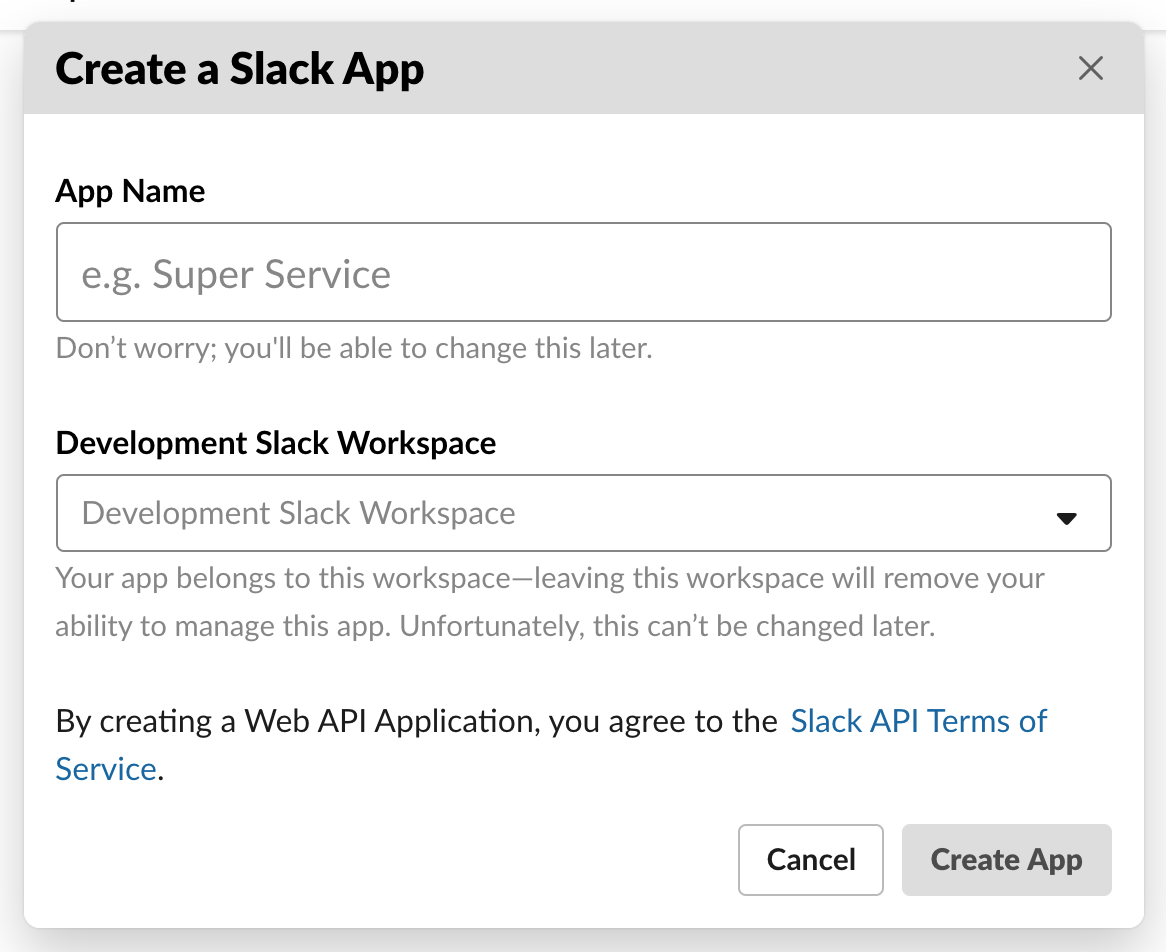Click the App Name text field
1166x952 pixels.
pyautogui.click(x=583, y=272)
